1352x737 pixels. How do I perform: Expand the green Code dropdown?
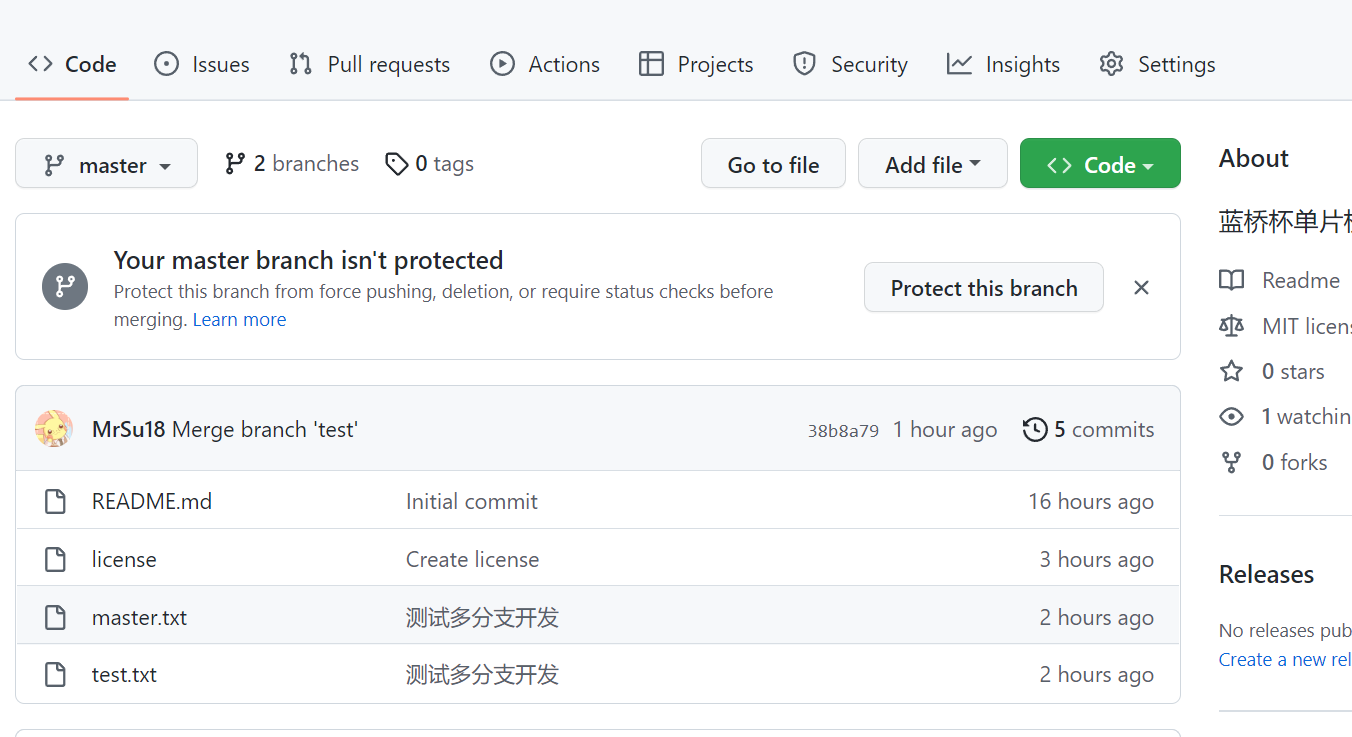point(1100,164)
